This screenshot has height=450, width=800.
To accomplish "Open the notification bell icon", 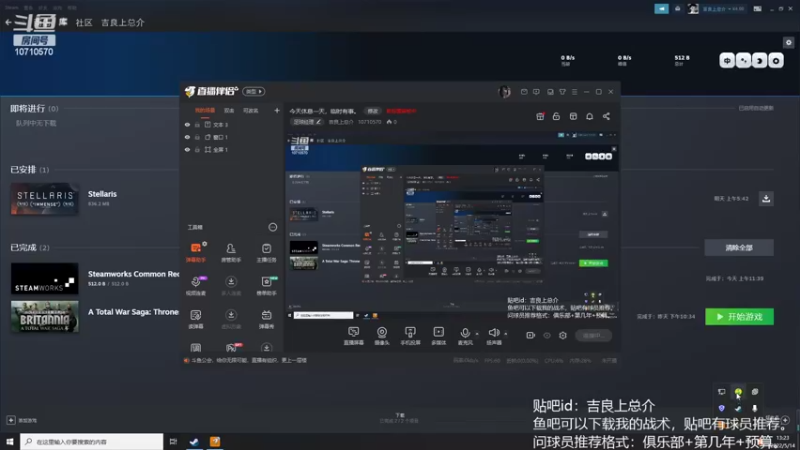I will (x=589, y=116).
